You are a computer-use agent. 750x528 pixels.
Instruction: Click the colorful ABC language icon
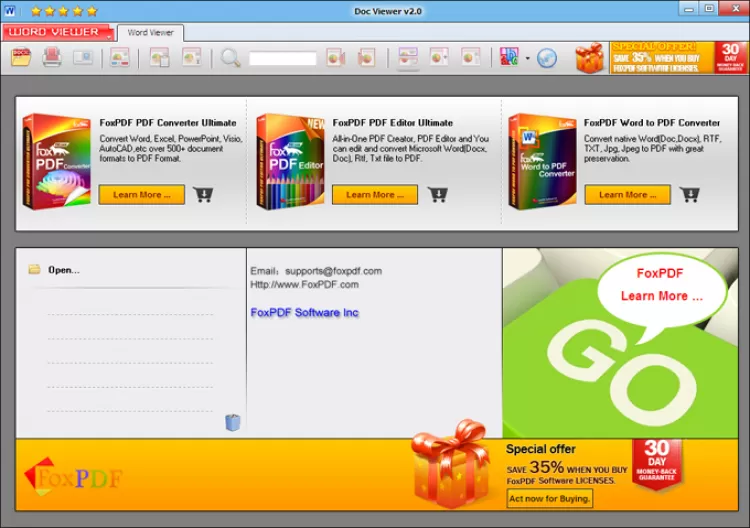(x=509, y=57)
